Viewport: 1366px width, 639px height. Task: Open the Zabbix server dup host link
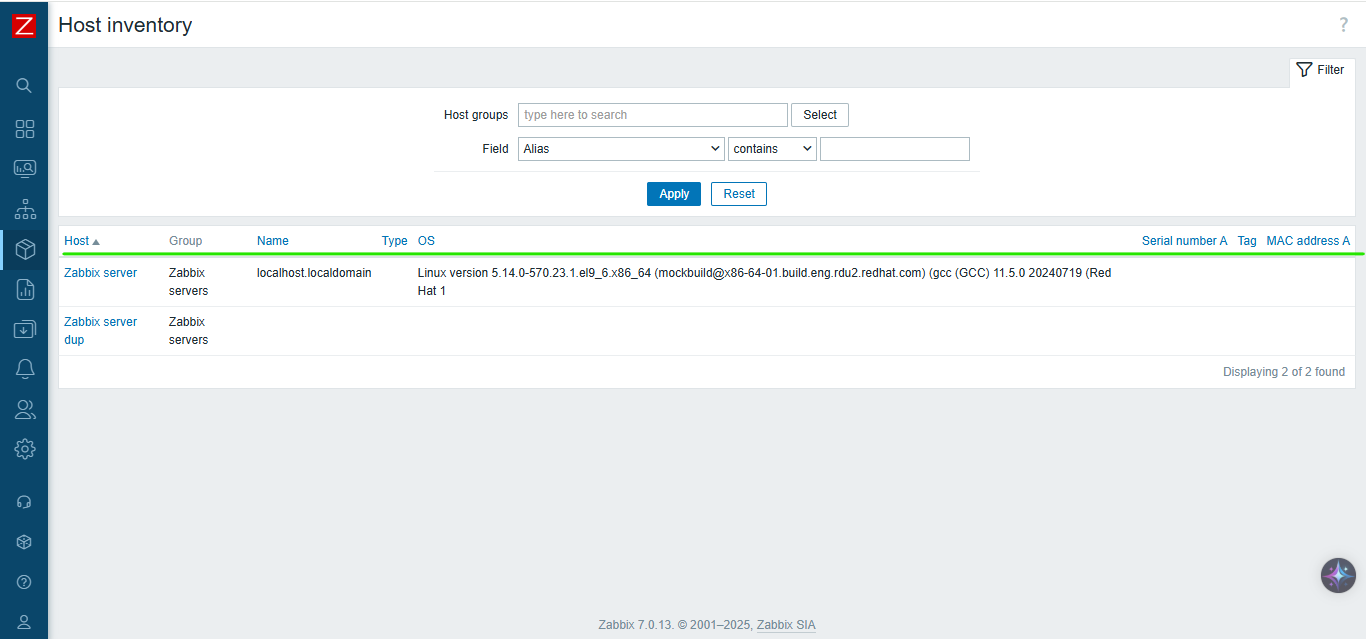coord(101,331)
